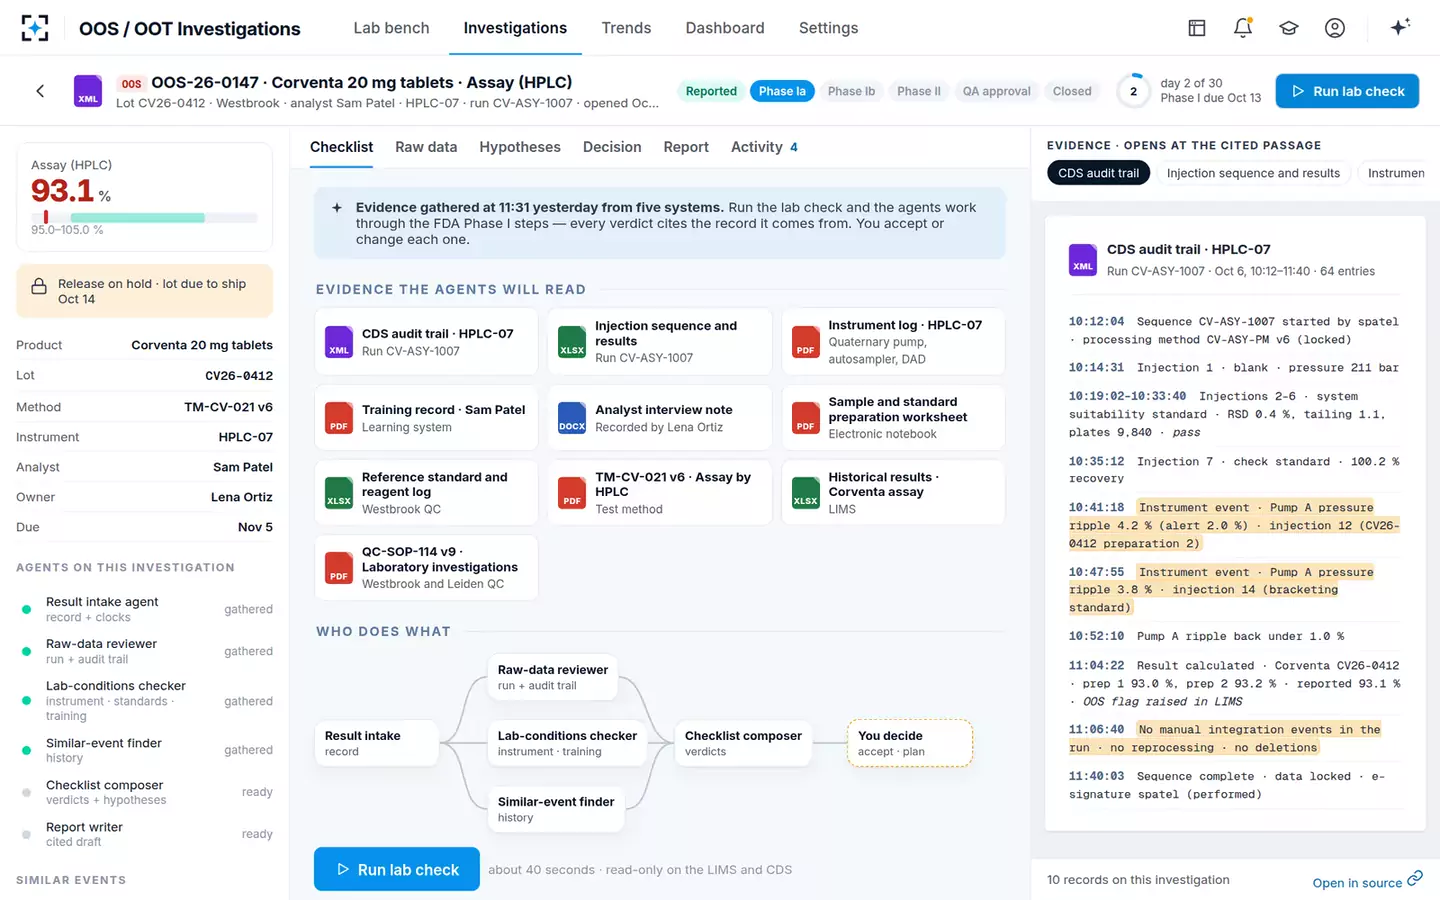1440x900 pixels.
Task: Select the Closed stage pill
Action: click(1072, 91)
